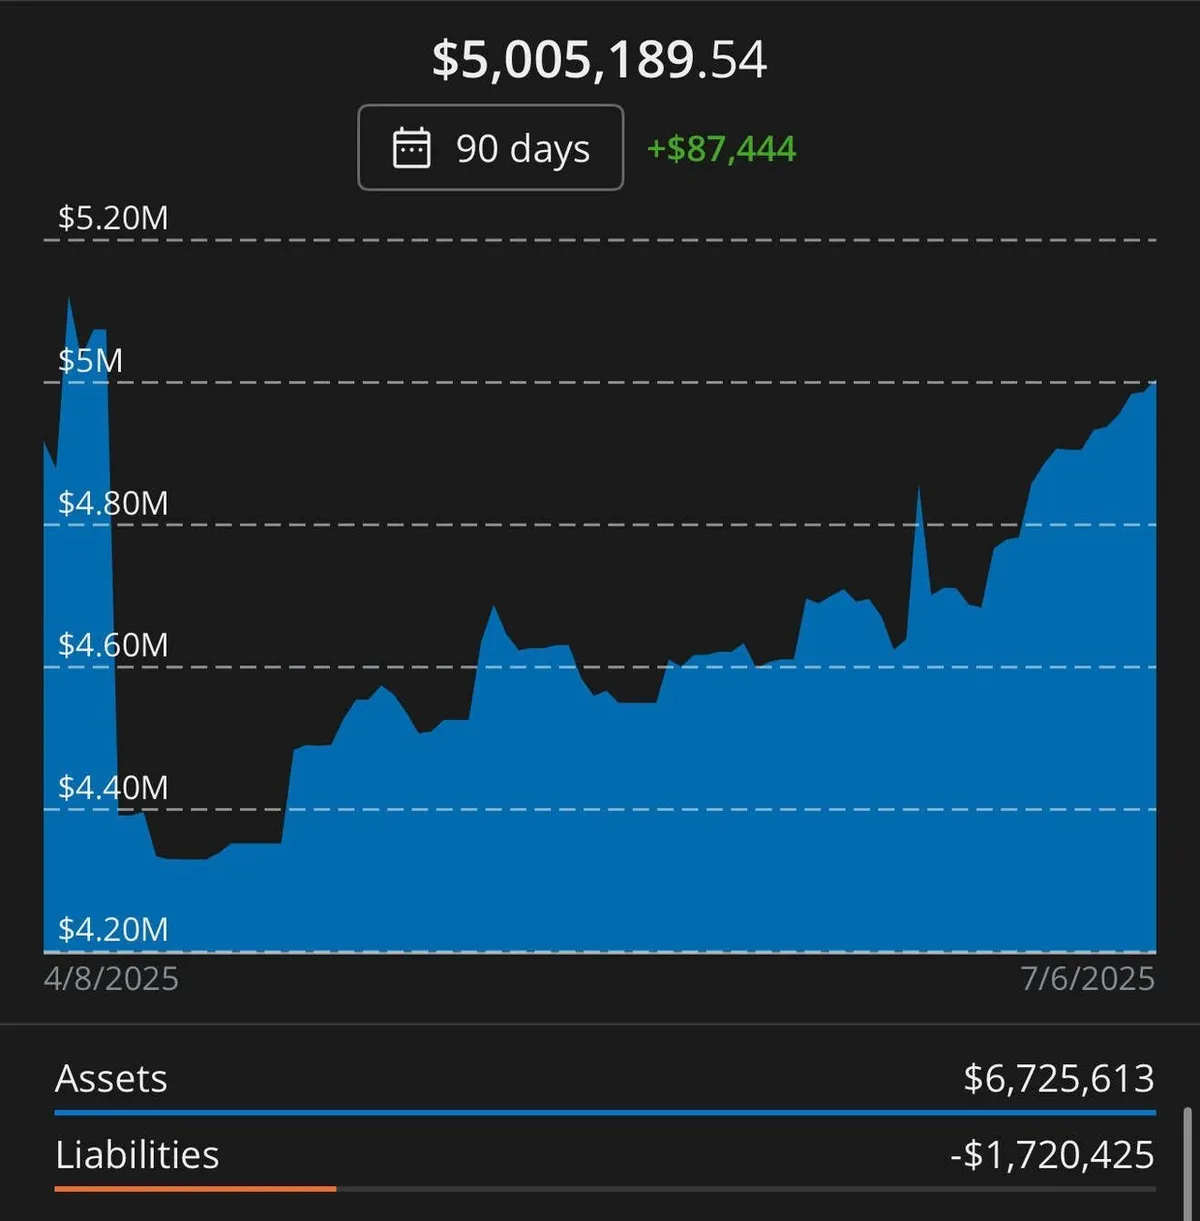
Task: Select the Liabilities row label
Action: pos(137,1155)
